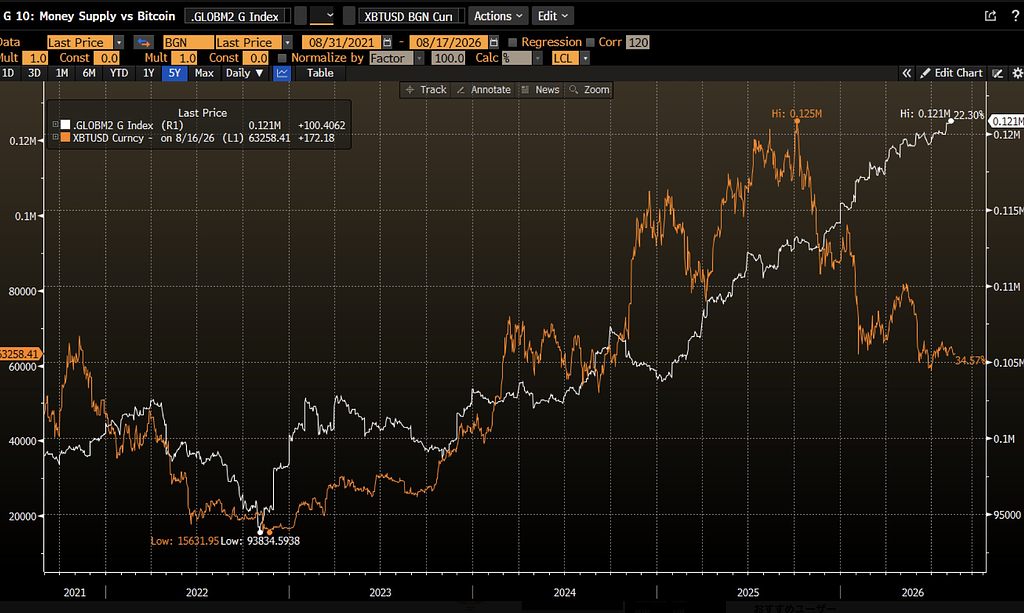Enable the Regression checkbox
The height and width of the screenshot is (613, 1024).
513,42
